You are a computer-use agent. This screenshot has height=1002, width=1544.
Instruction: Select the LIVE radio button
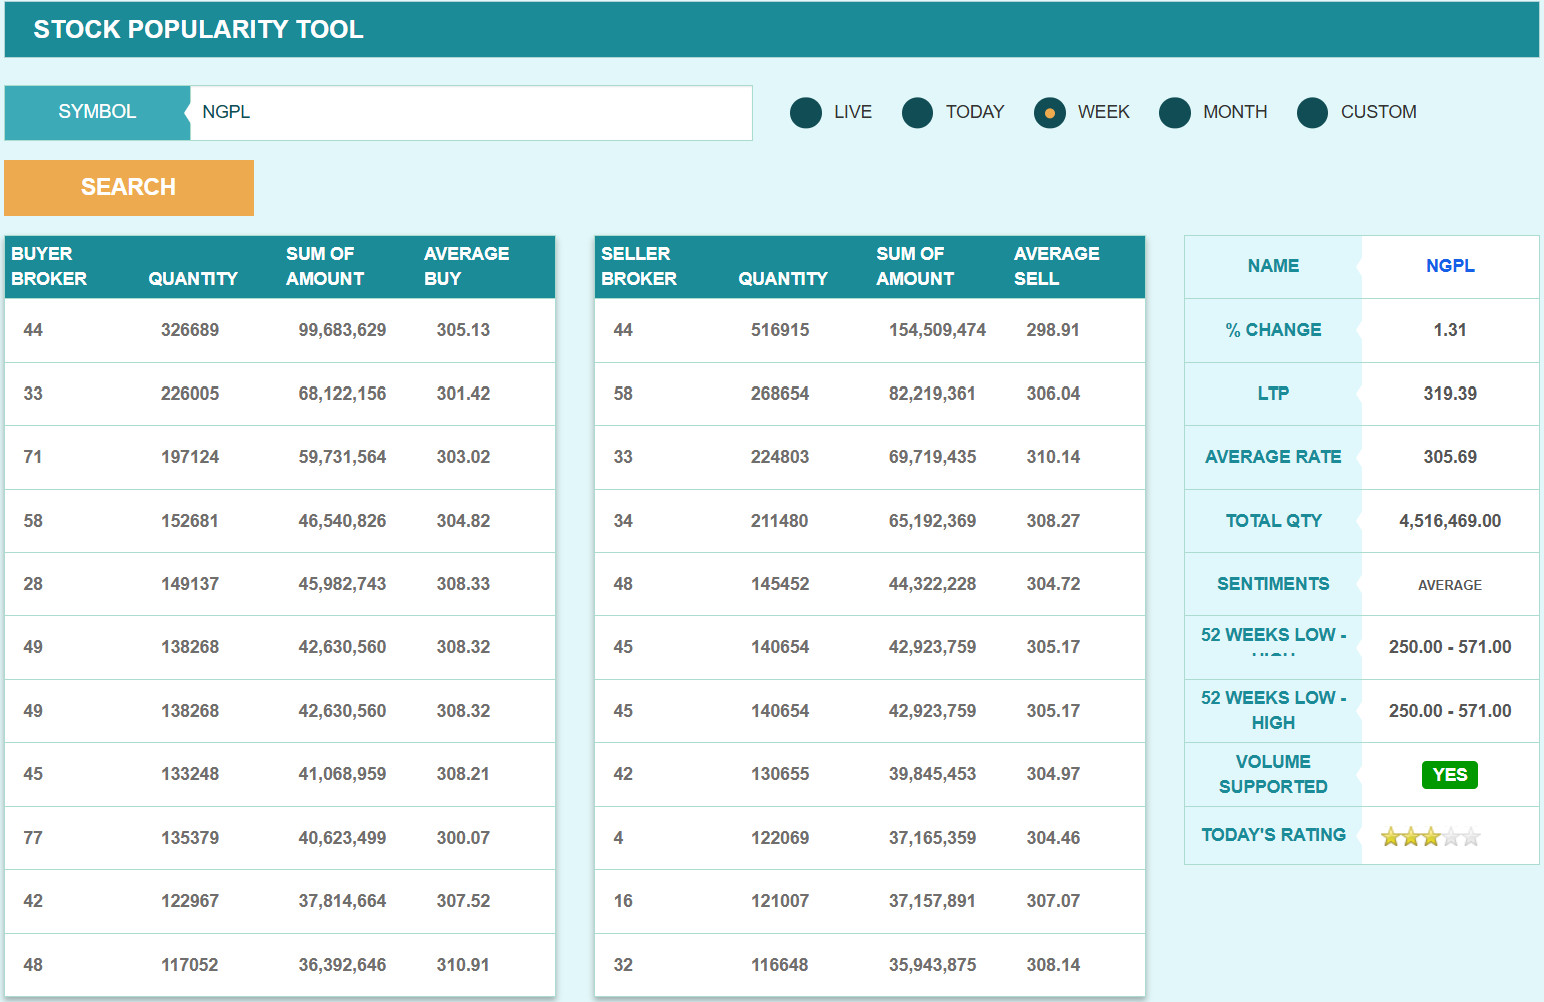tap(806, 113)
